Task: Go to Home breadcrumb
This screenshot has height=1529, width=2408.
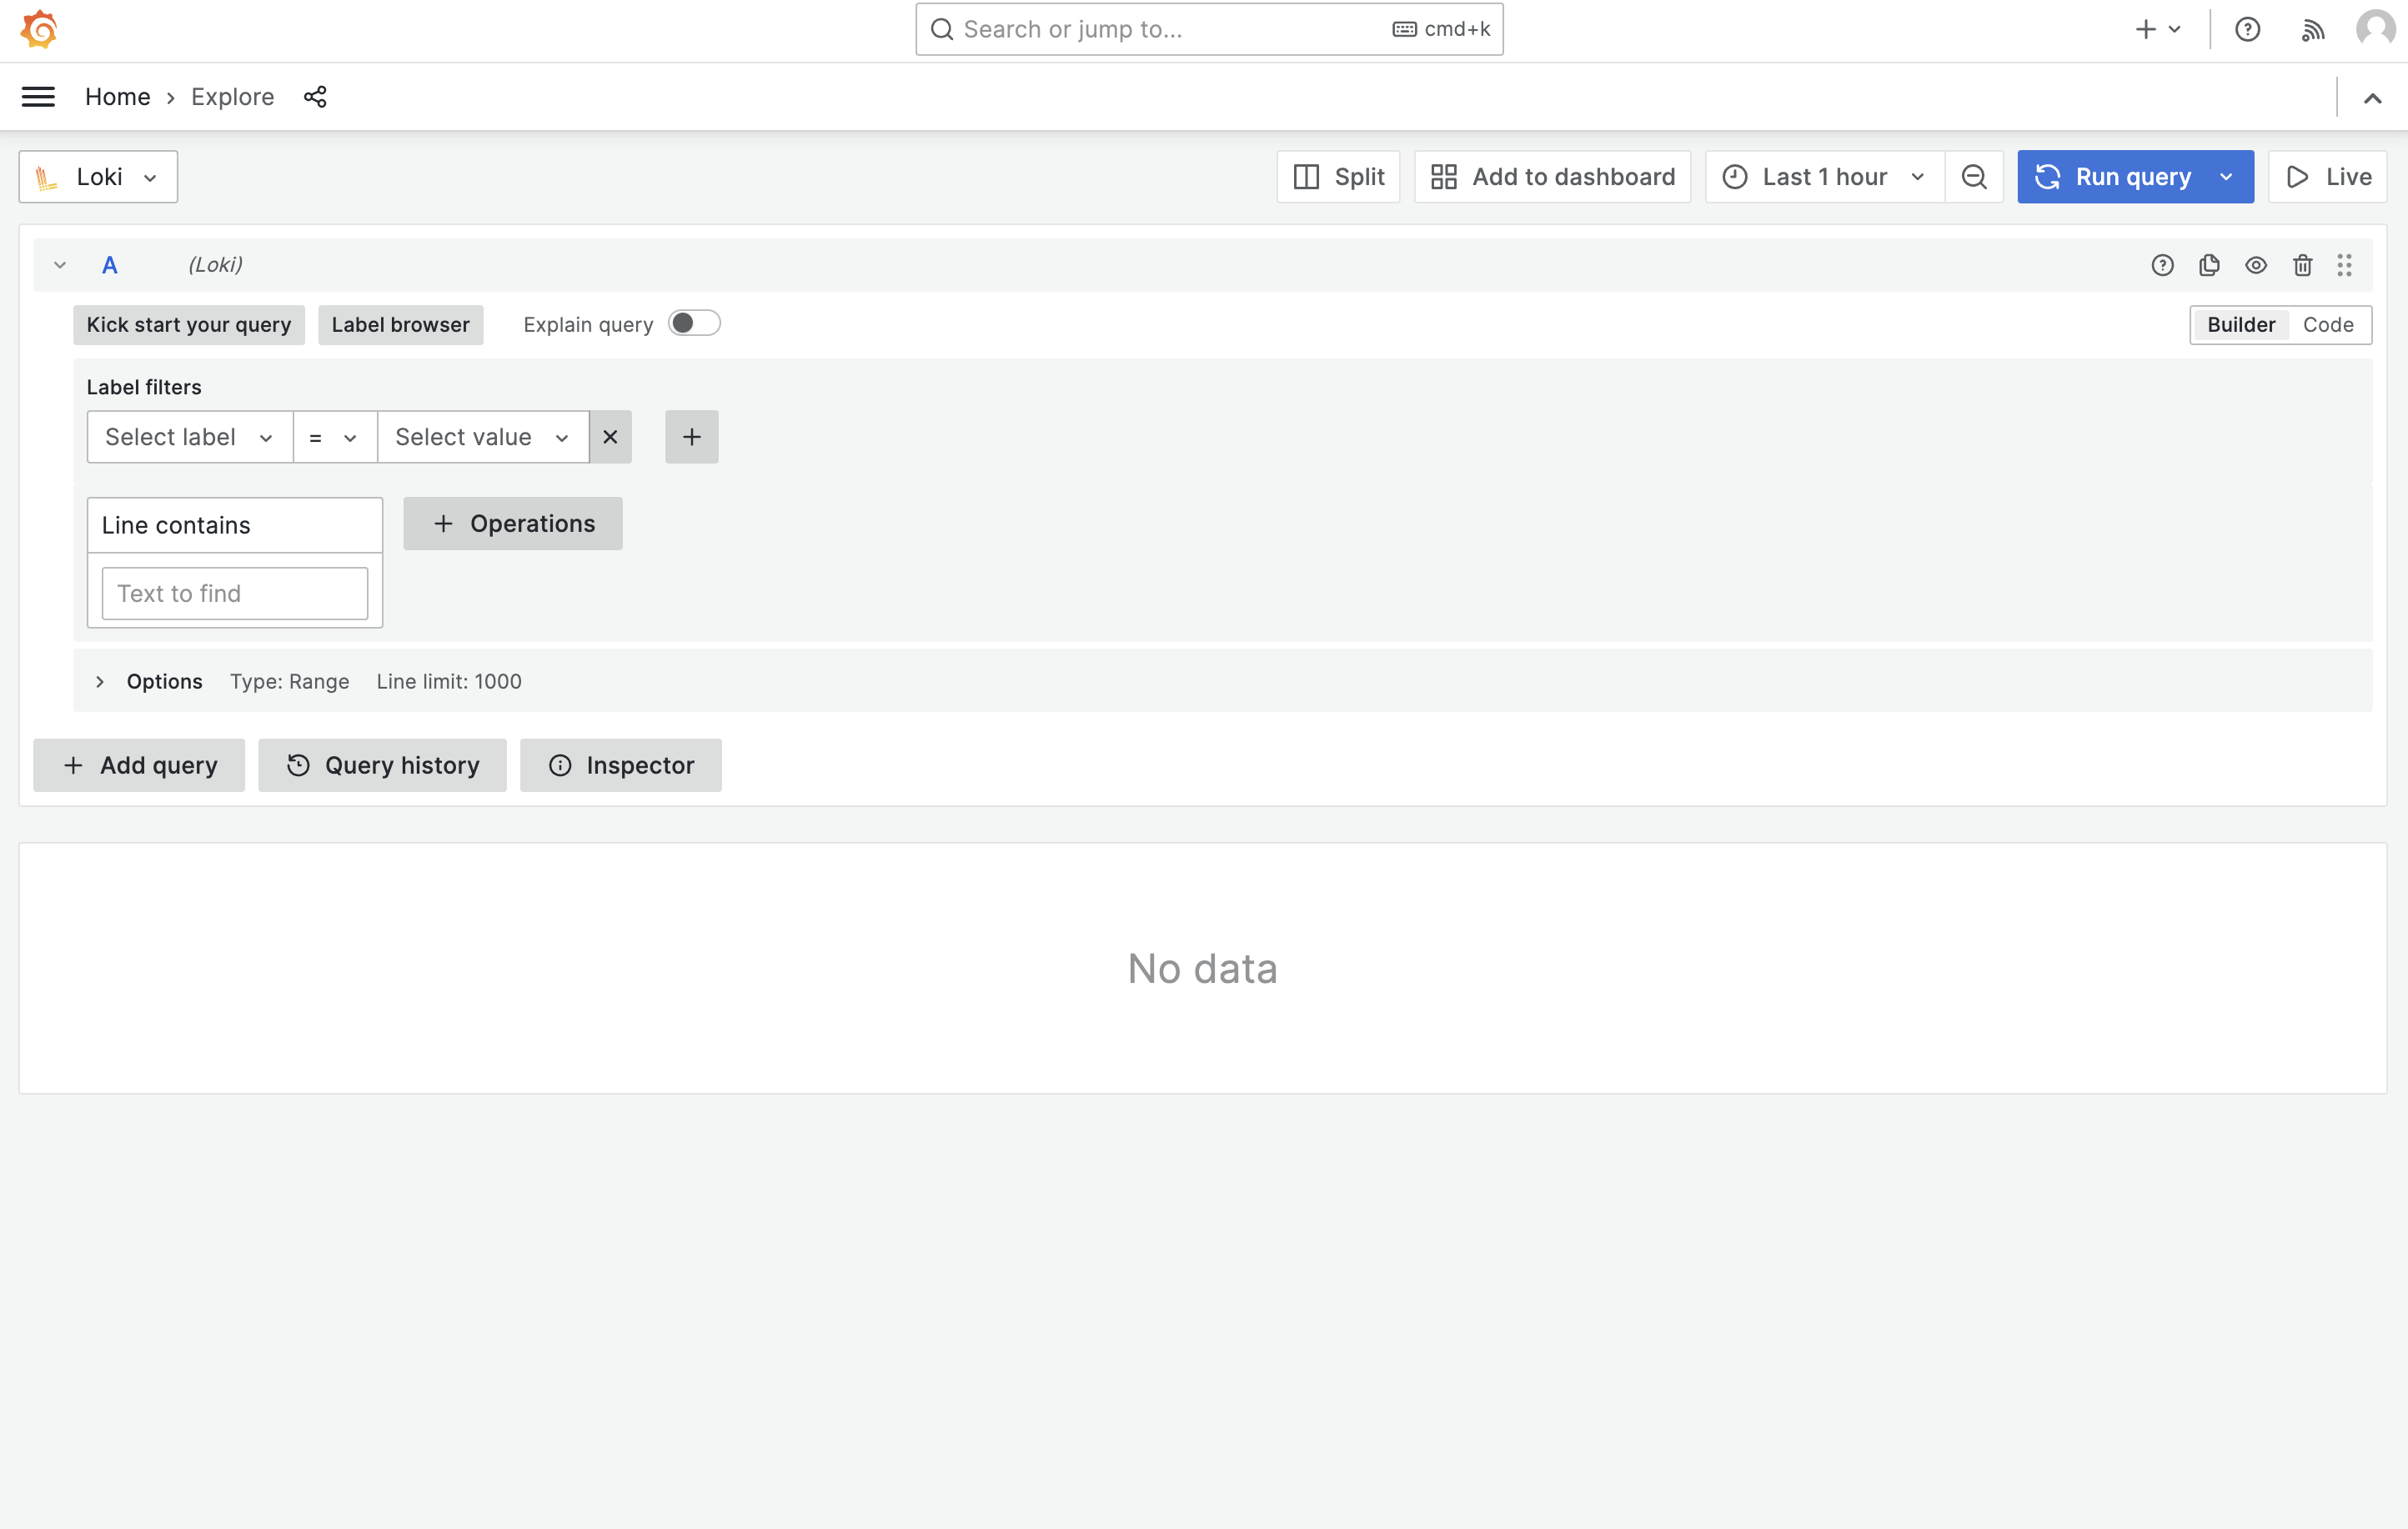Action: coord(117,97)
